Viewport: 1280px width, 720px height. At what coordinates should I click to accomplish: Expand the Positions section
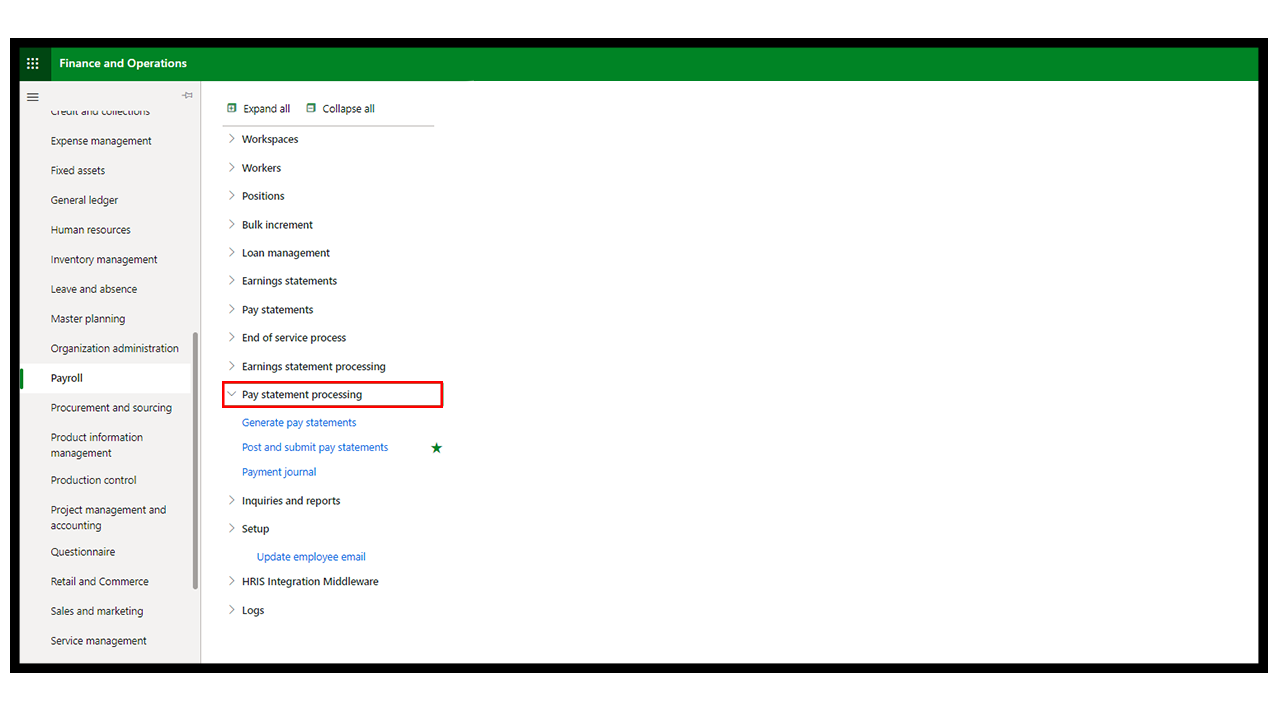(232, 196)
